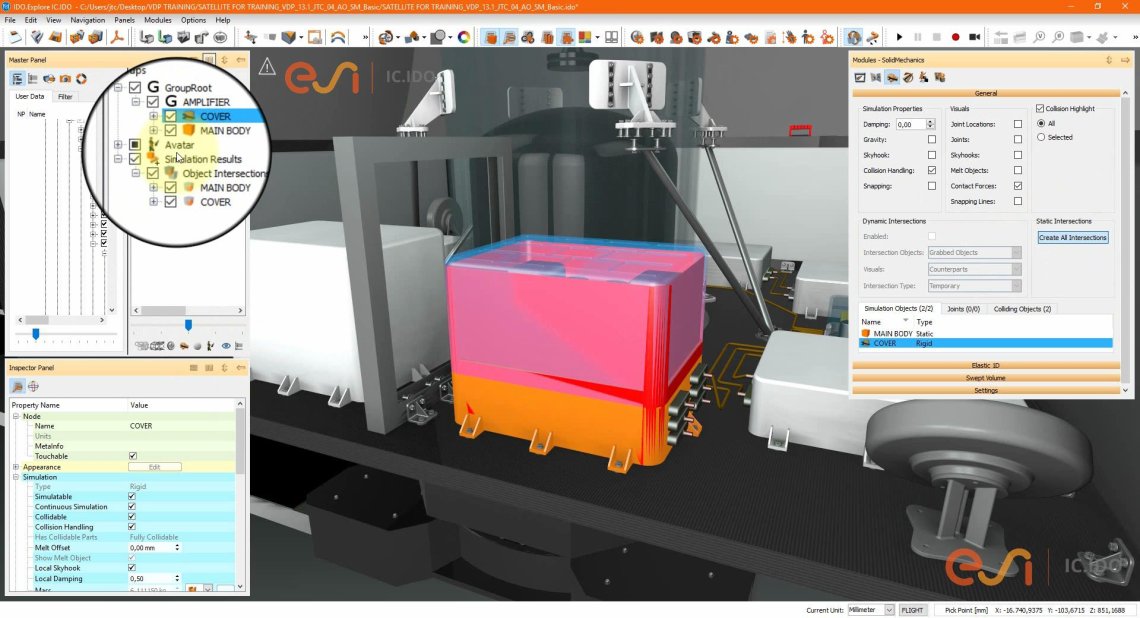Click the orange ring icon in Master Panel toolbar
The image size is (1140, 618).
point(81,79)
